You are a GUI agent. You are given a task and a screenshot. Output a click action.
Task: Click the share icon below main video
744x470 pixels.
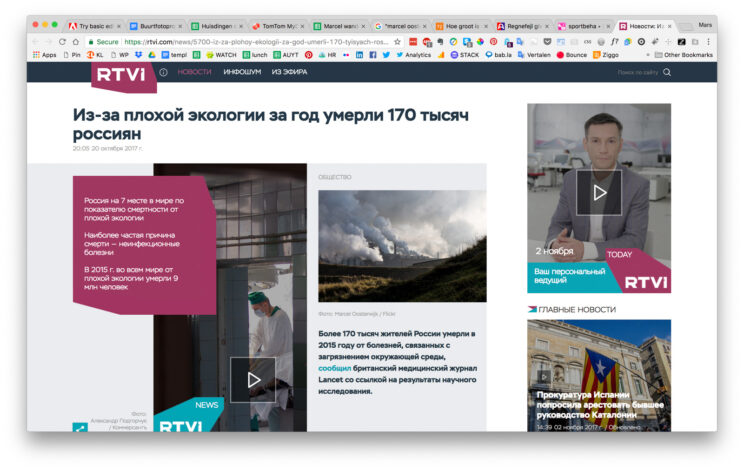tap(80, 428)
